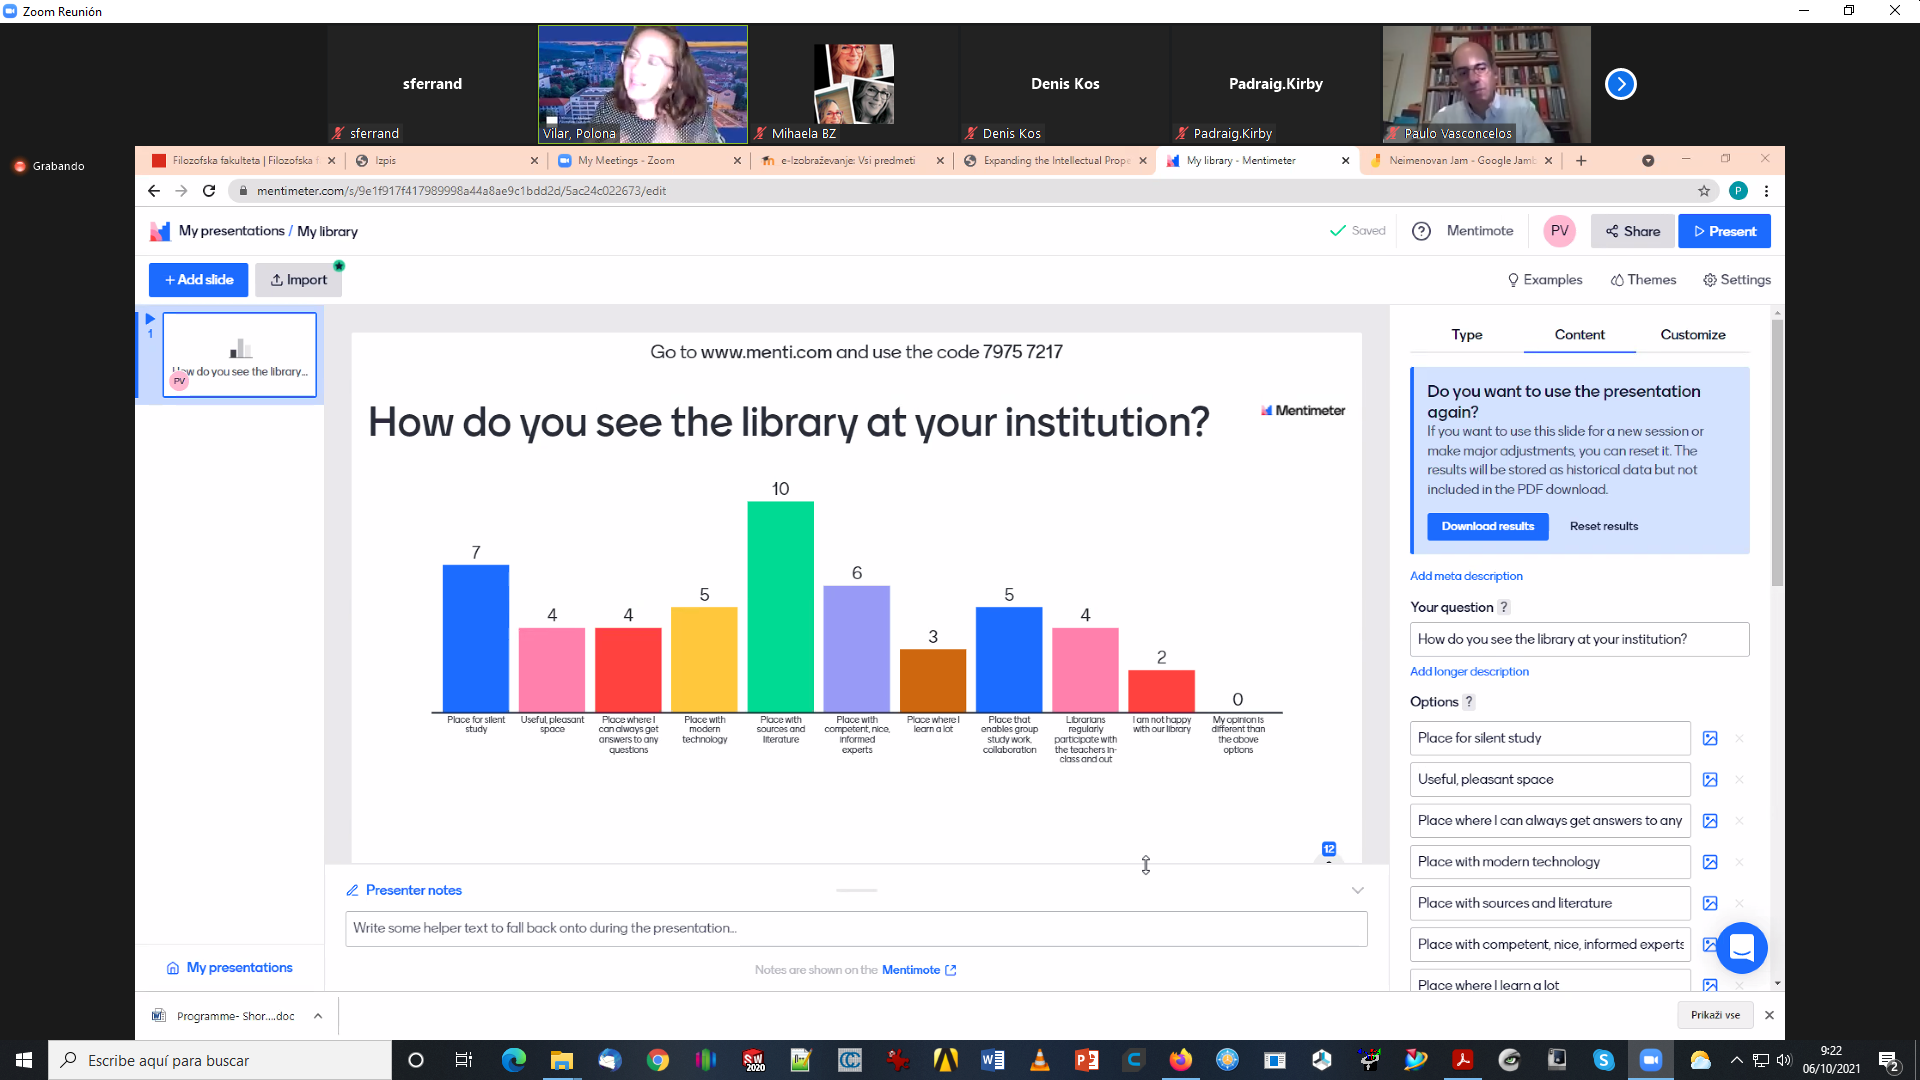Expand downloaded file options chevron
The width and height of the screenshot is (1920, 1080).
pos(318,1016)
